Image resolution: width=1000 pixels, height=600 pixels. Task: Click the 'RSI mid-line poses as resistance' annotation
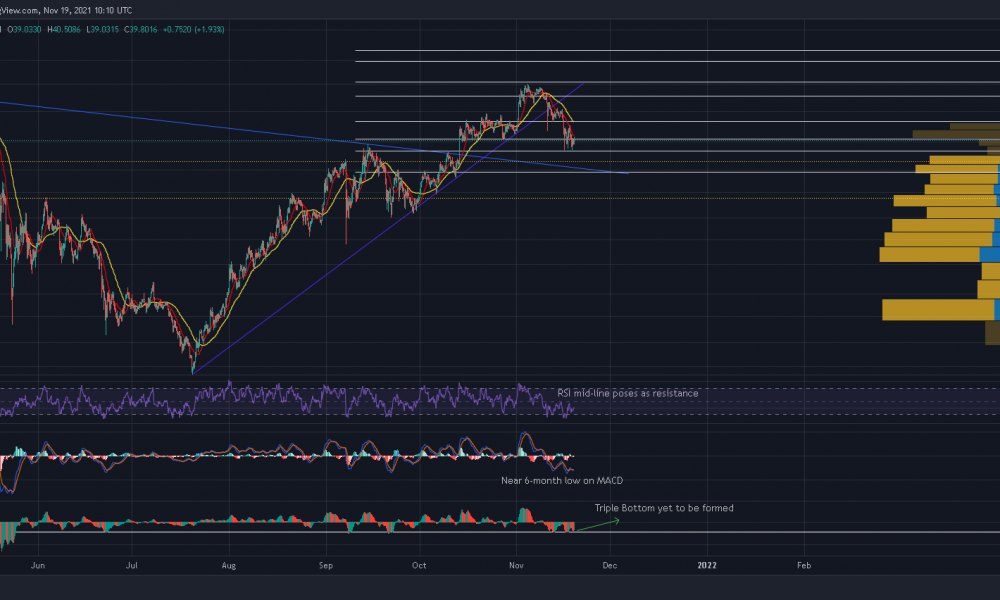click(628, 393)
